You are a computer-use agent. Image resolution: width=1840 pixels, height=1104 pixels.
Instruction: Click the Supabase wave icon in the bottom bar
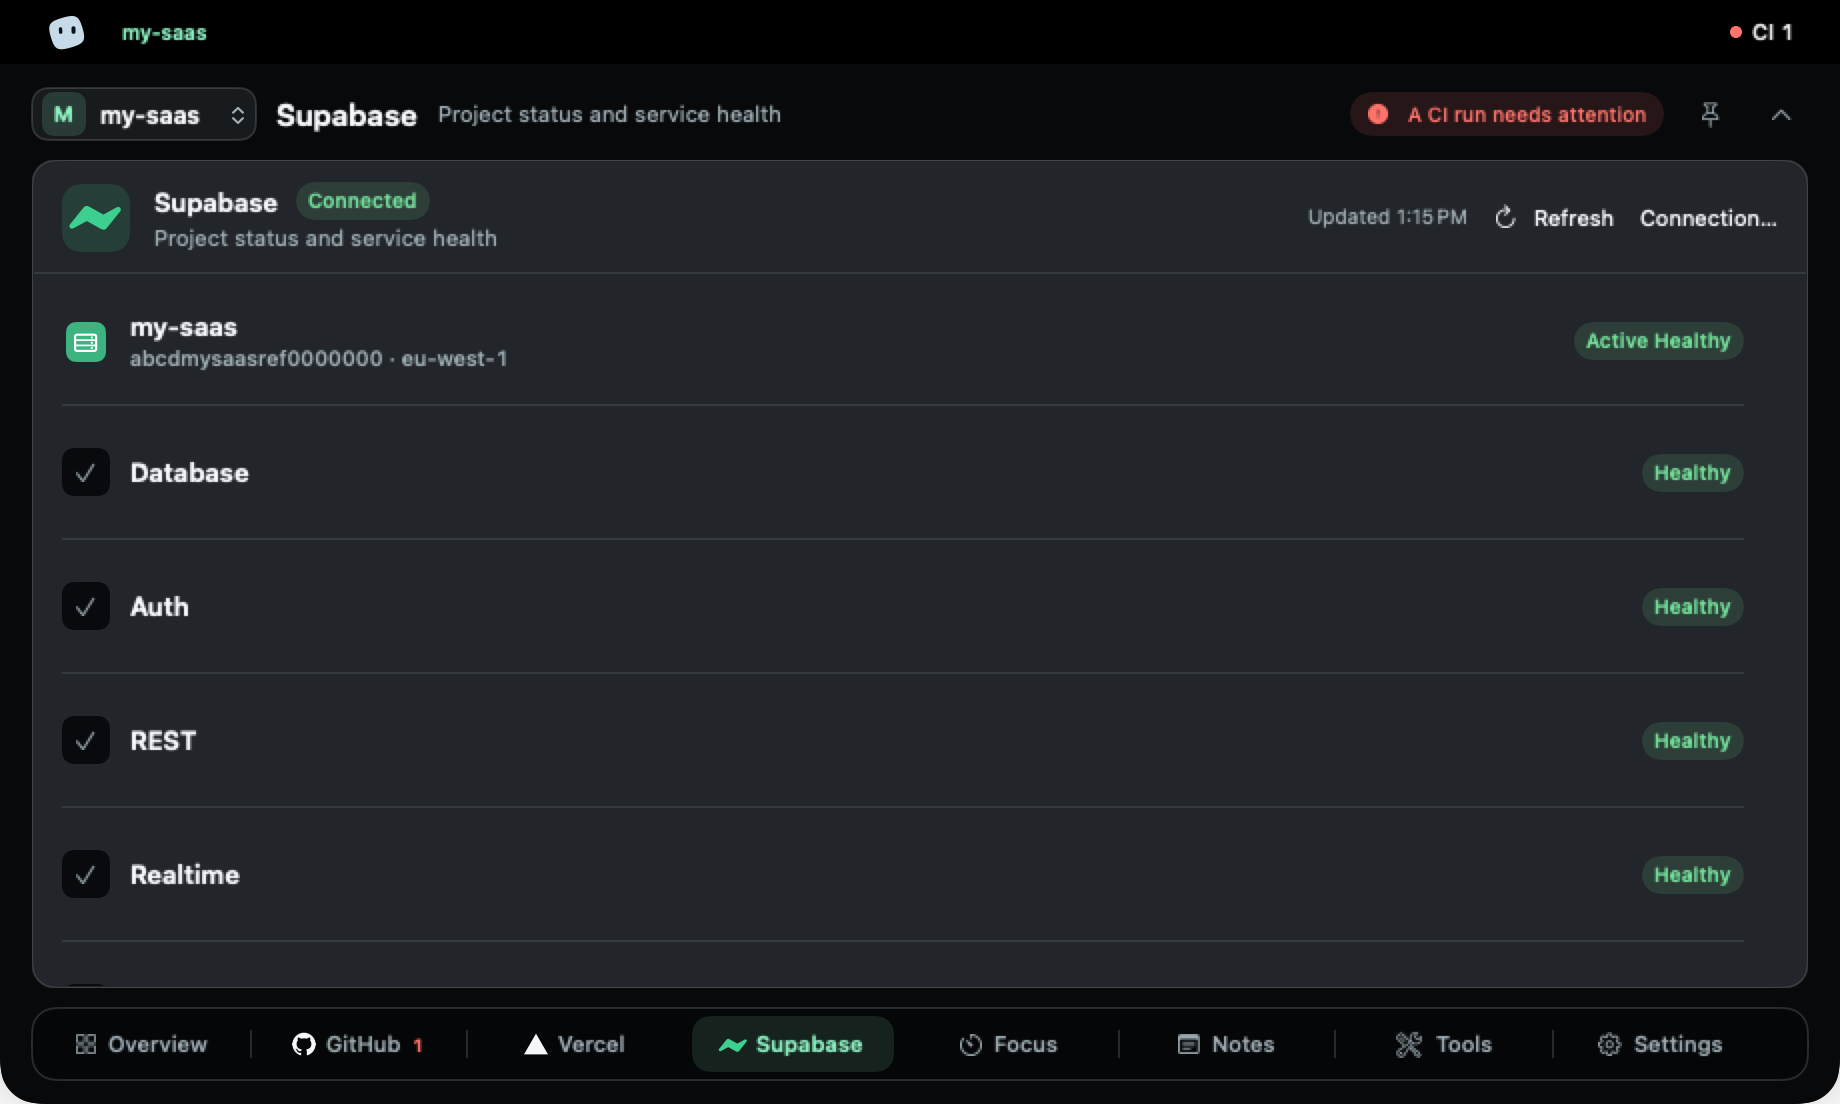[x=733, y=1045]
